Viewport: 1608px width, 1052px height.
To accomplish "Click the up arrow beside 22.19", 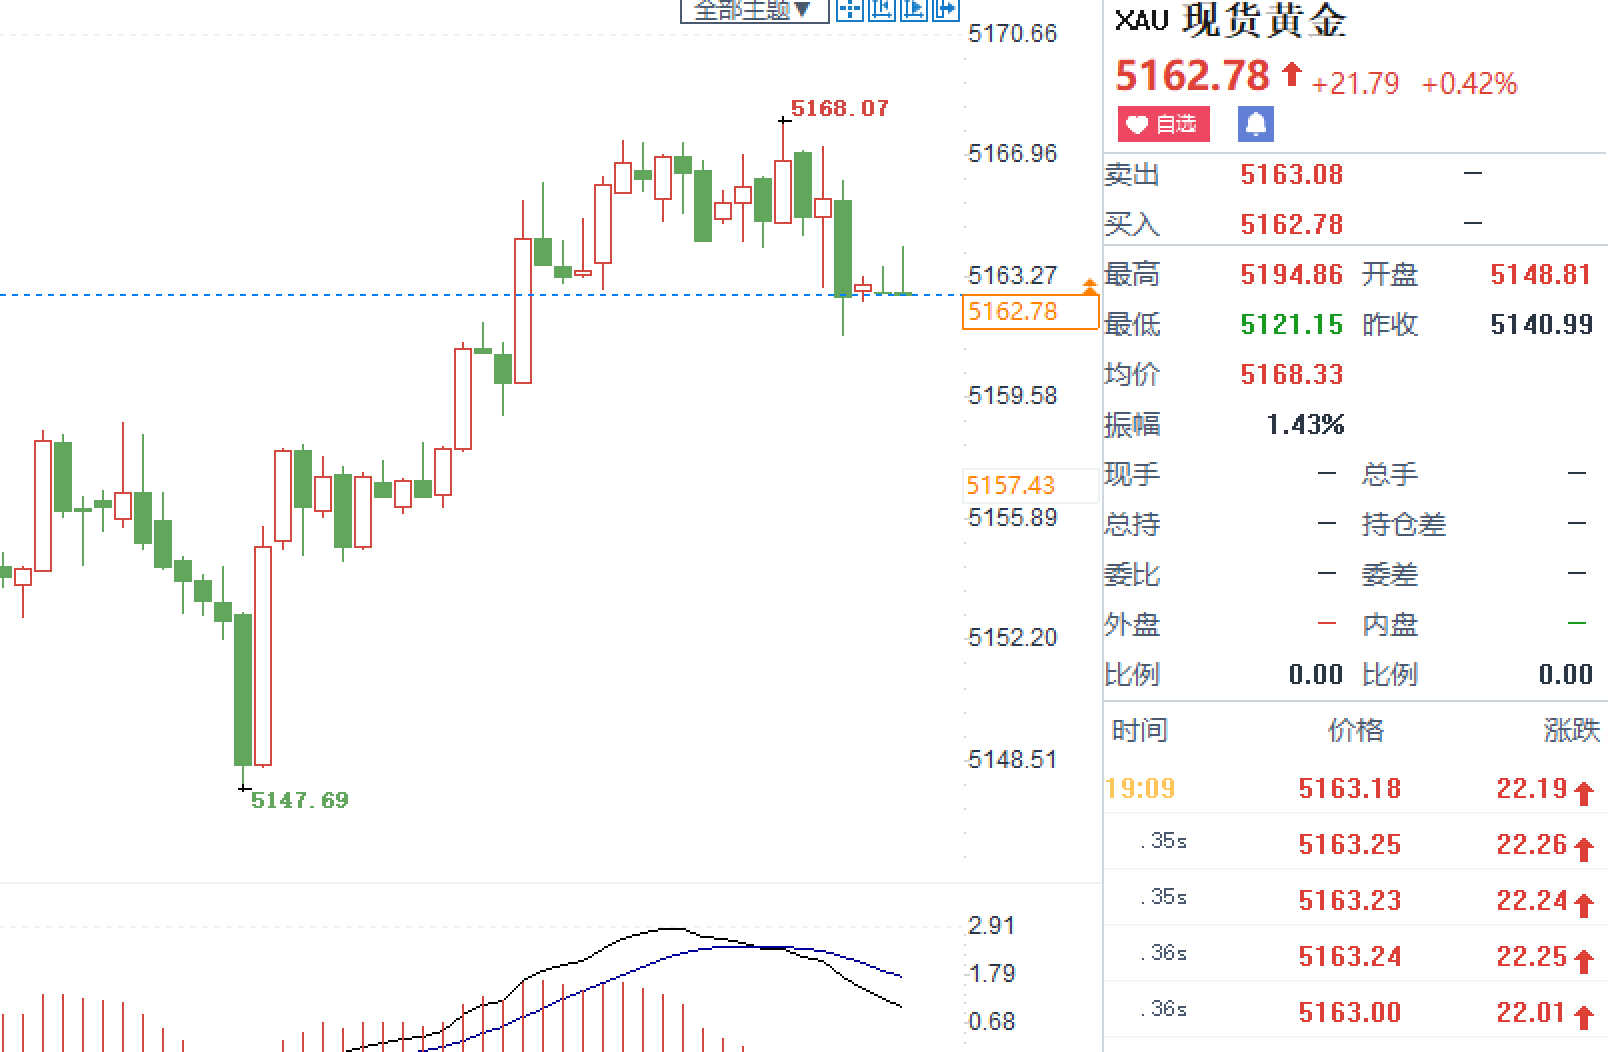I will coord(1583,794).
